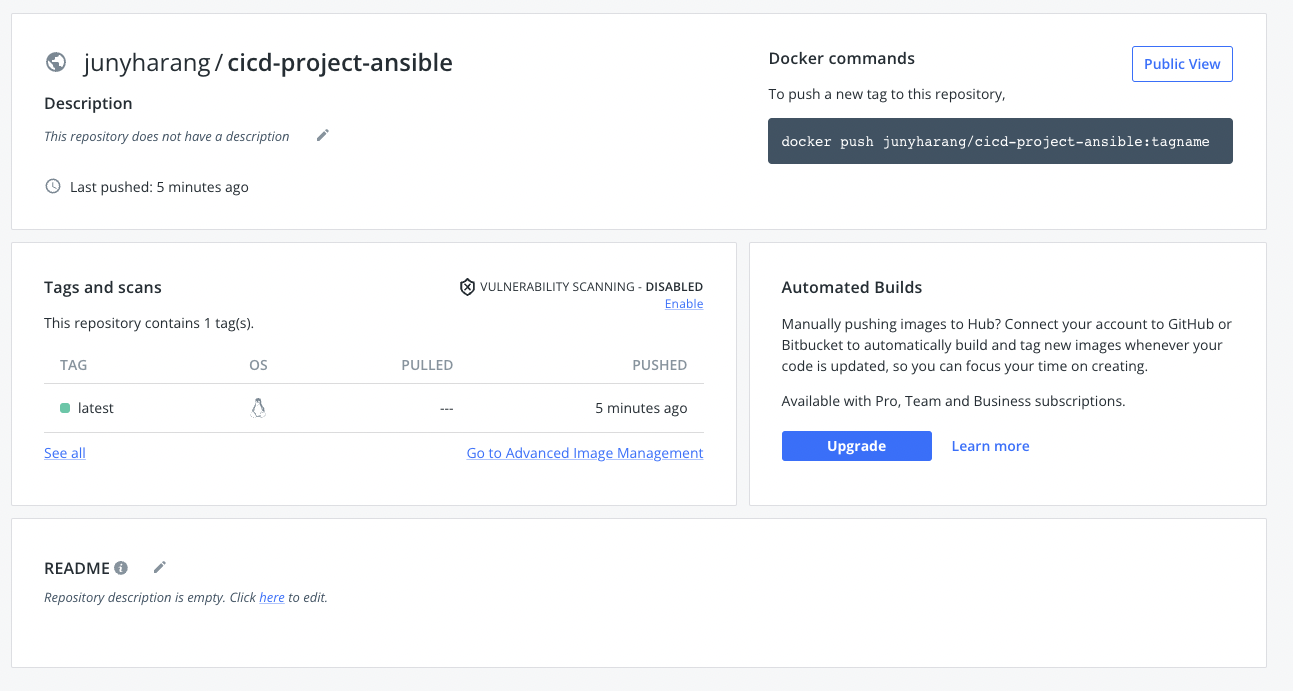Click the vulnerability scanning shield icon
Image resolution: width=1293 pixels, height=691 pixels.
tap(467, 287)
